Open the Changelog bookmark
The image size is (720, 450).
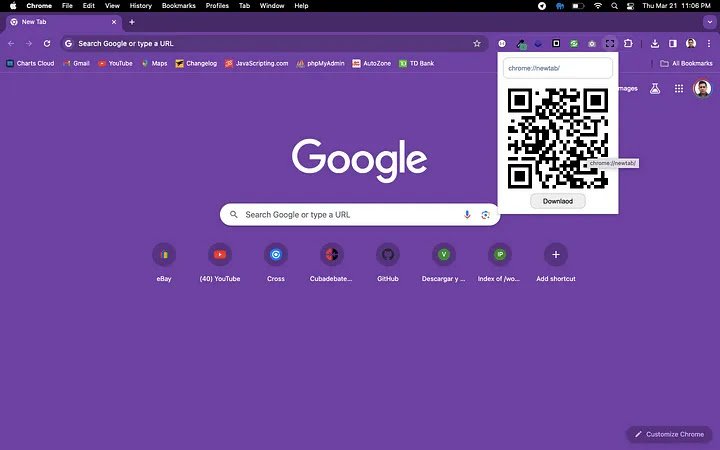click(196, 63)
